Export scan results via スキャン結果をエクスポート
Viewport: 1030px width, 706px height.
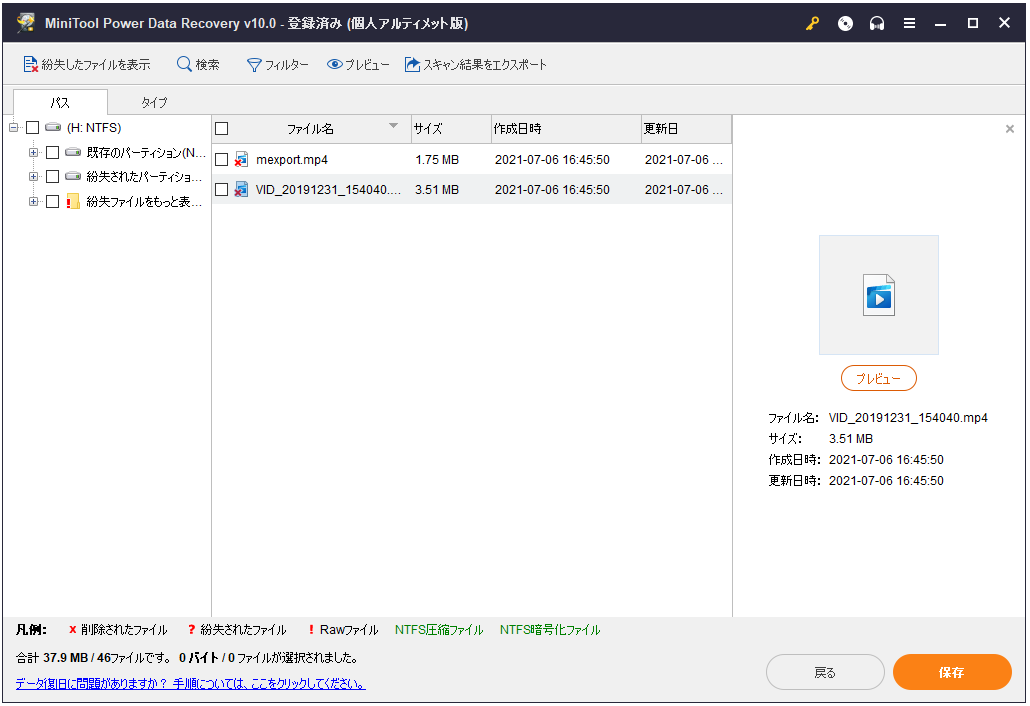pos(476,65)
